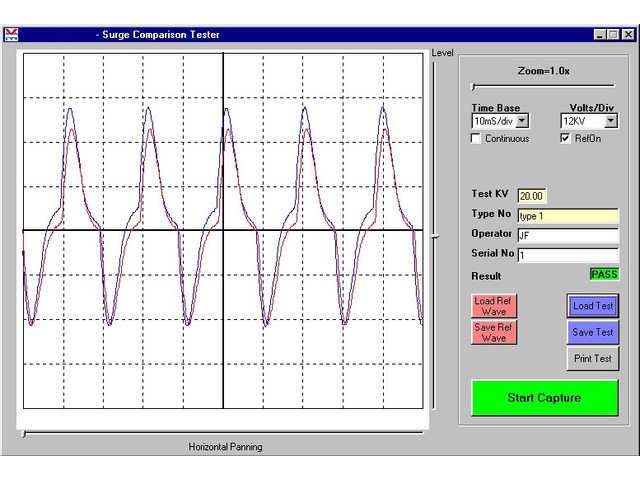640x480 pixels.
Task: Click the Type No text field
Action: tap(567, 216)
